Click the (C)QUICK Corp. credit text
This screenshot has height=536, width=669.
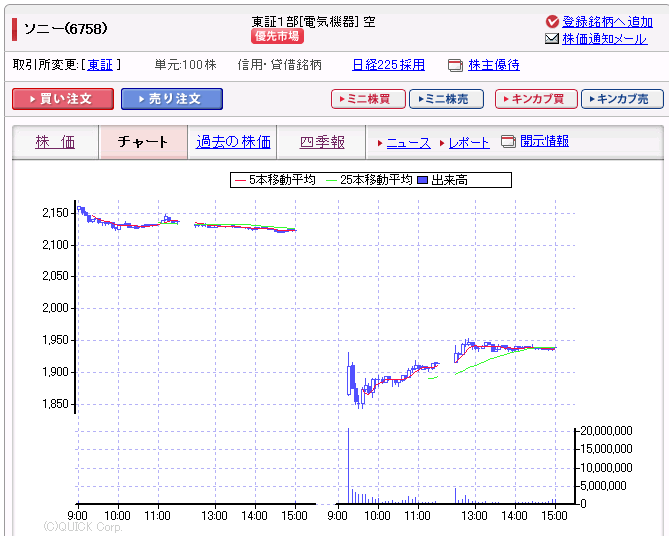[x=83, y=527]
